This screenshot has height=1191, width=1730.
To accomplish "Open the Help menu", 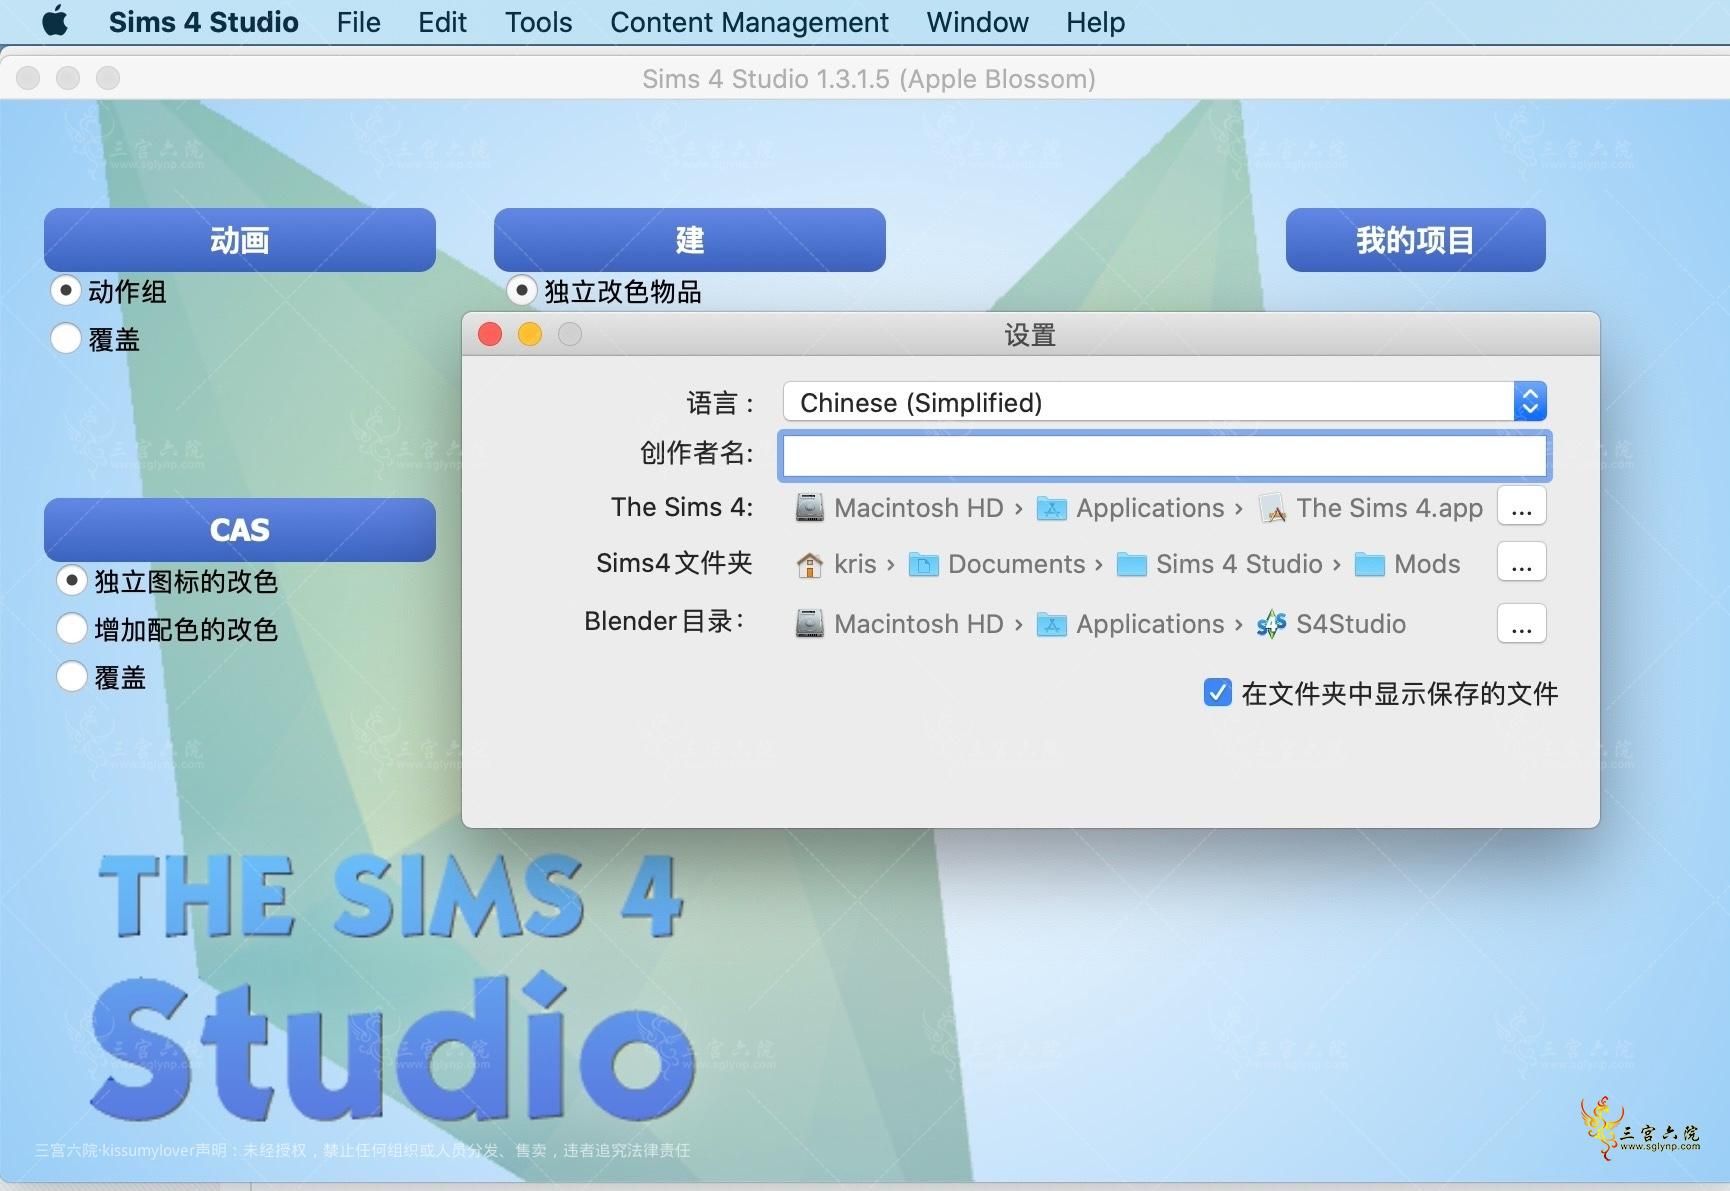I will [x=1095, y=22].
